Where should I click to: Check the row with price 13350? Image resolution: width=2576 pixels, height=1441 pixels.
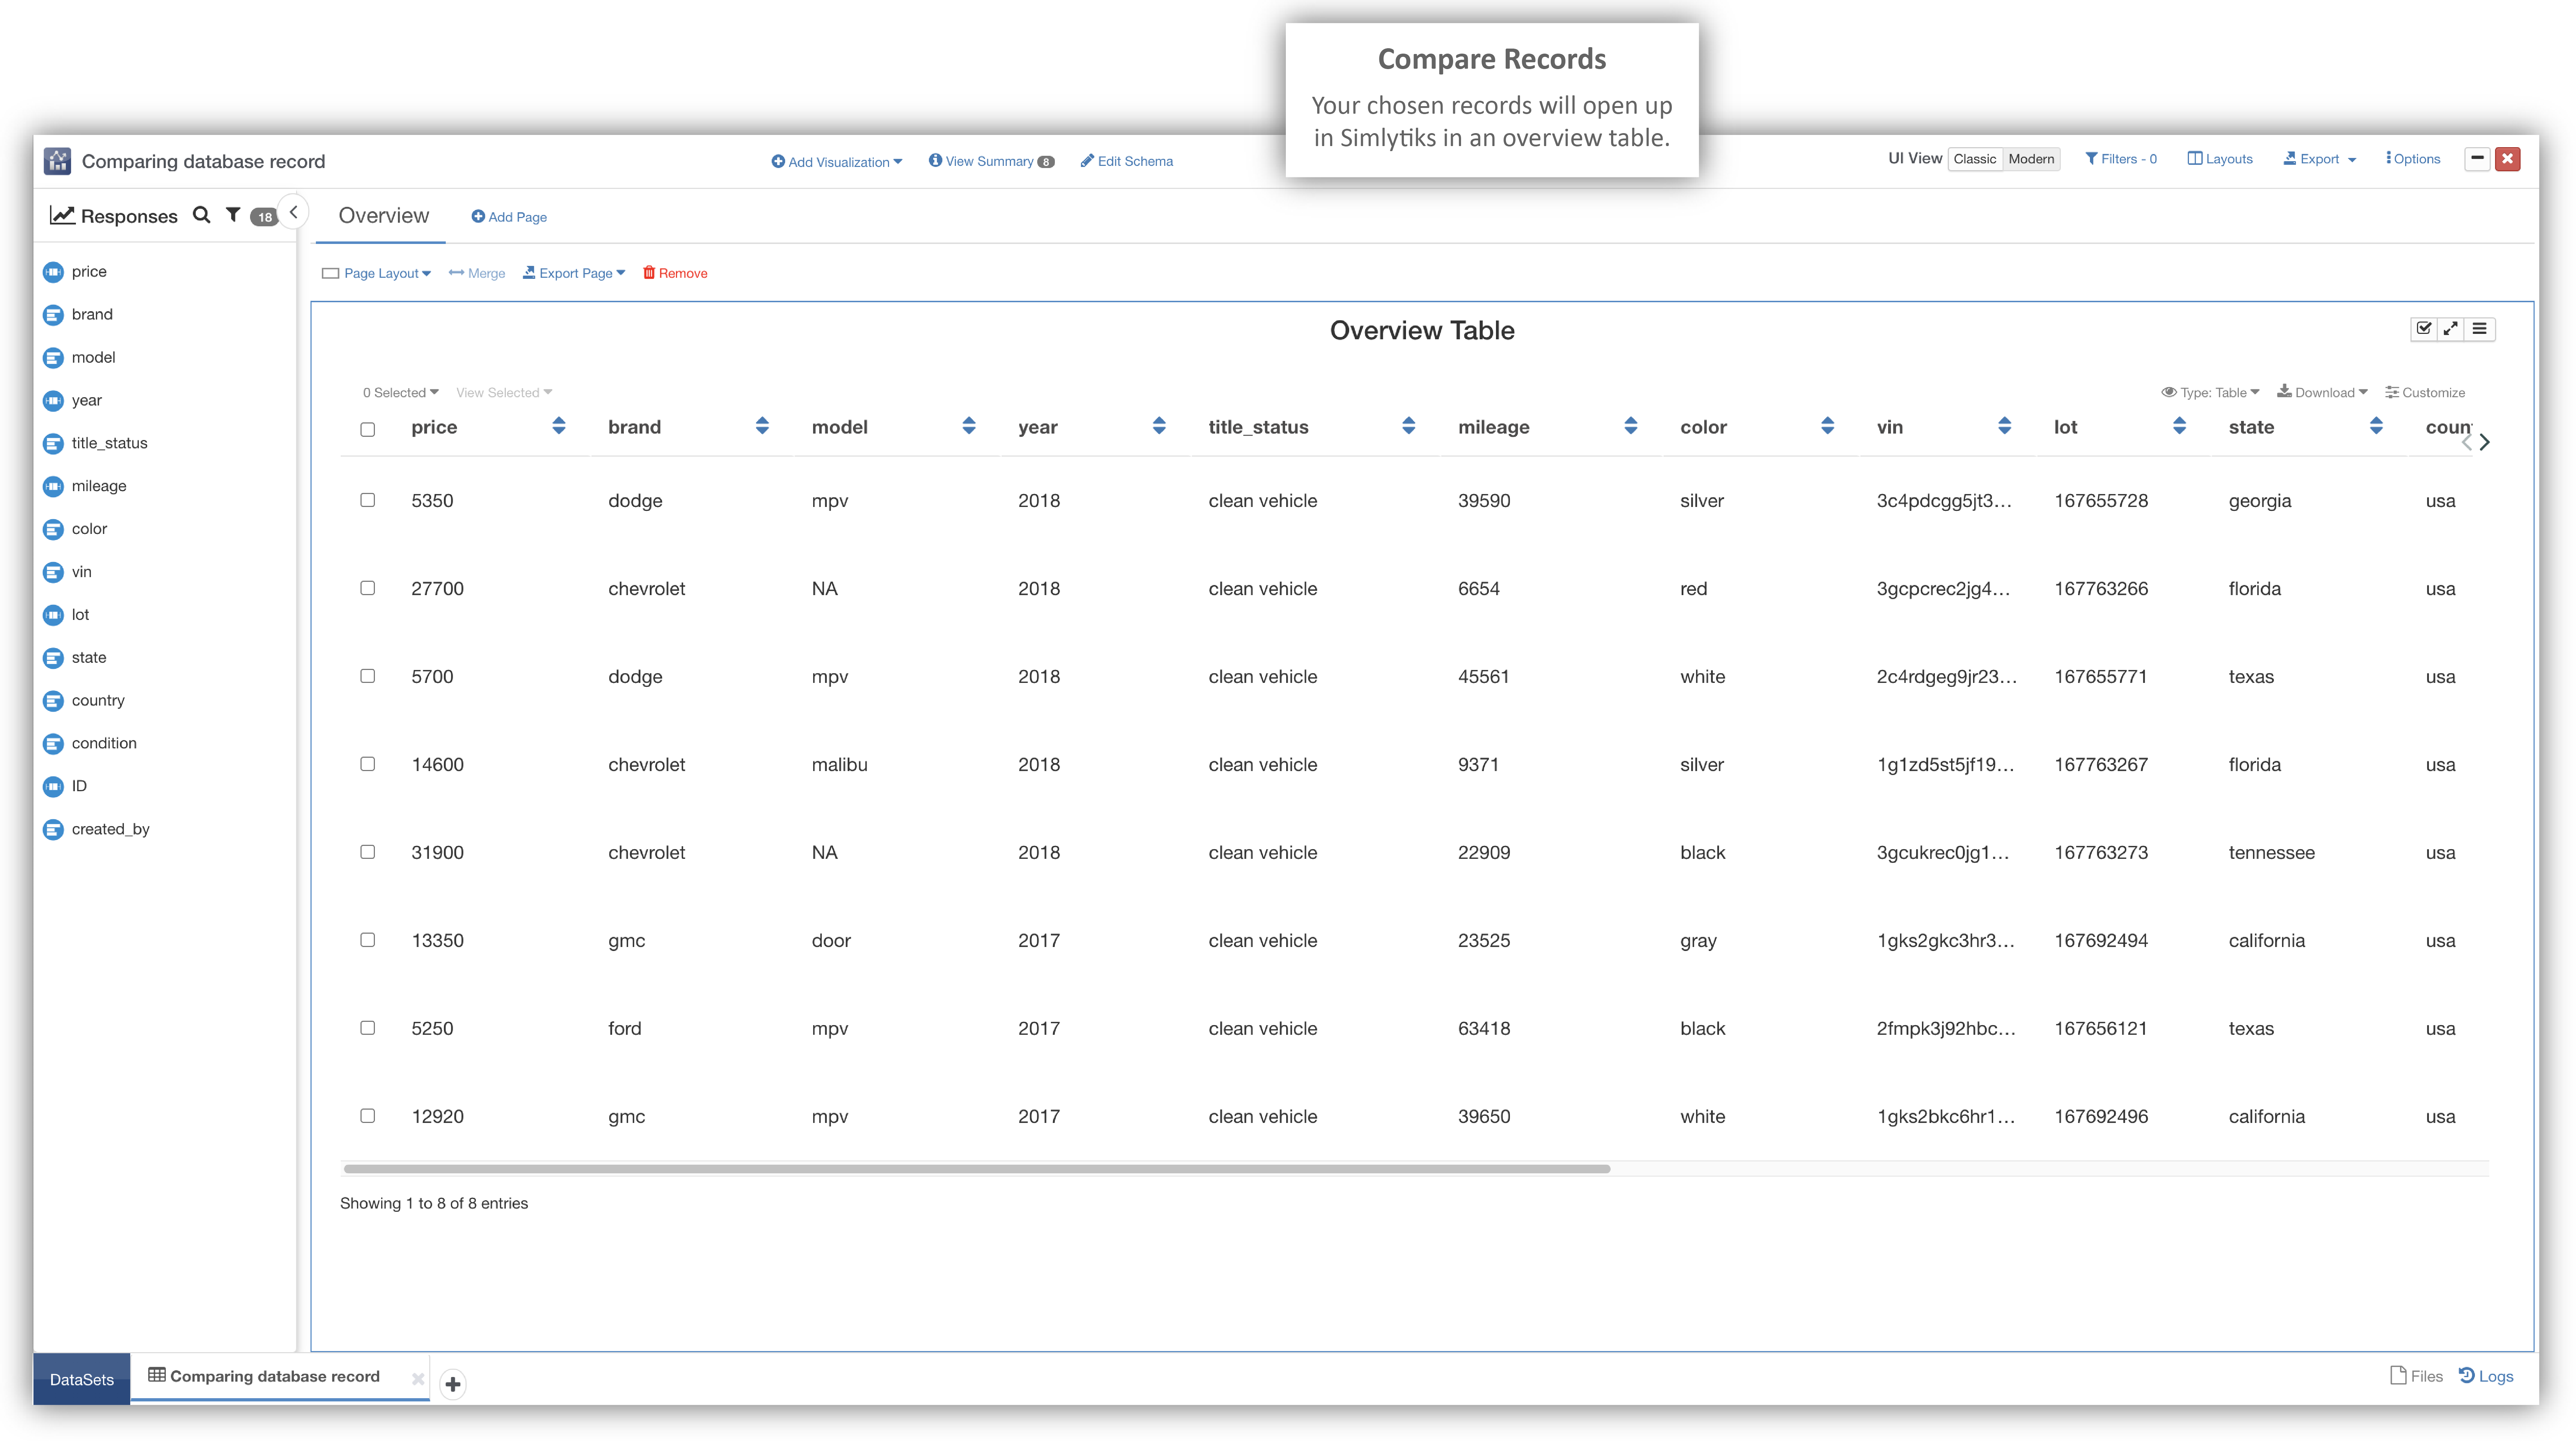coord(368,940)
